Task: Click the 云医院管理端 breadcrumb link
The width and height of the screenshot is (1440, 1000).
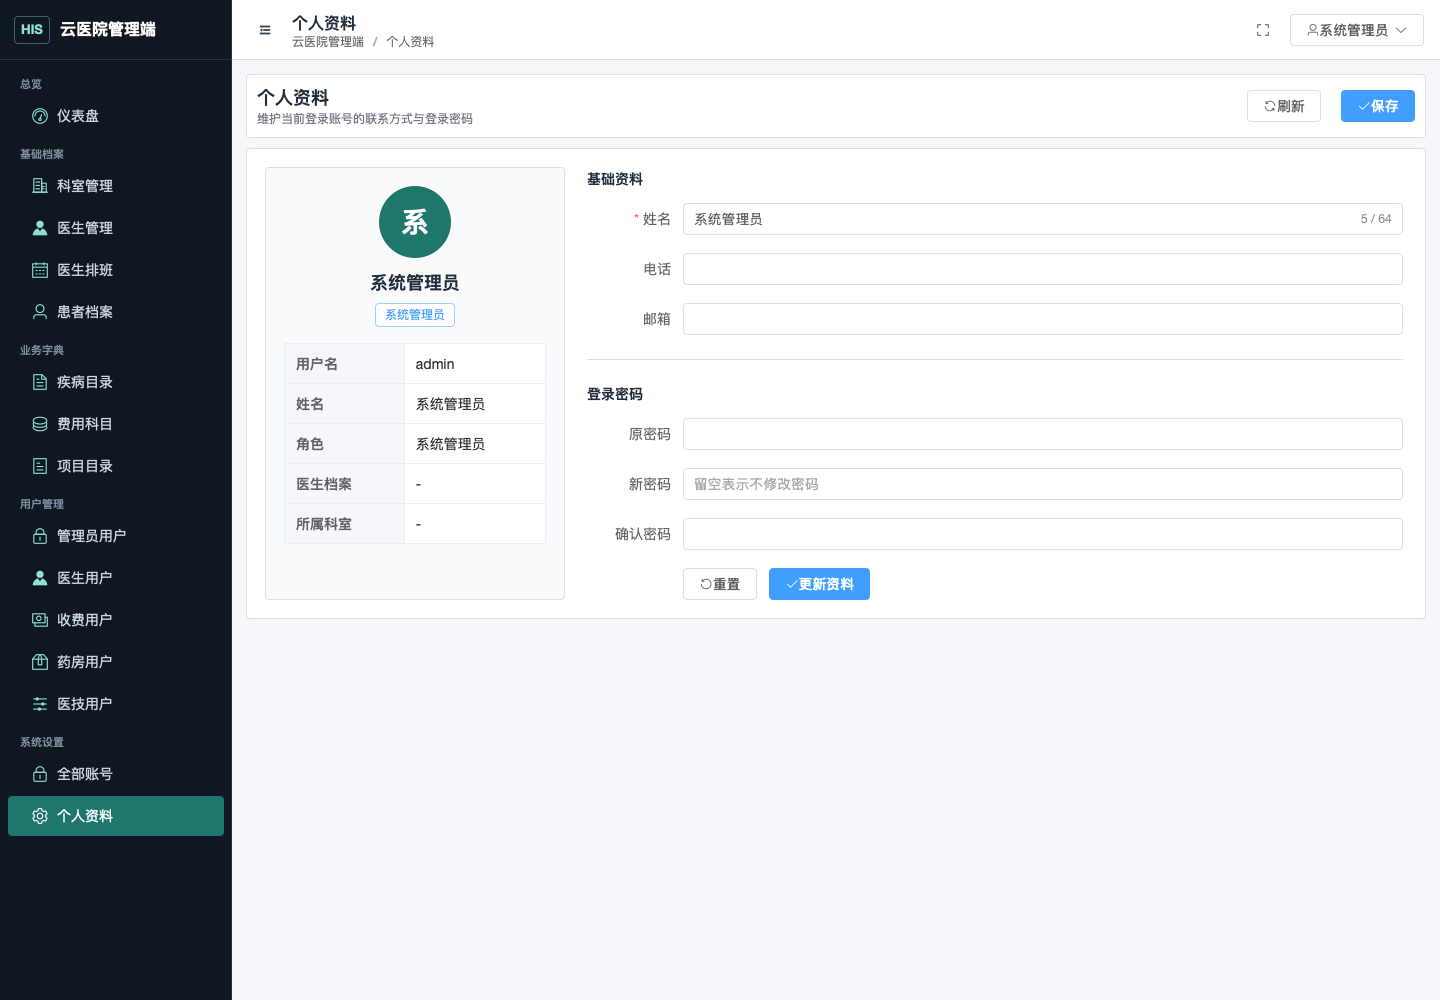Action: coord(328,42)
